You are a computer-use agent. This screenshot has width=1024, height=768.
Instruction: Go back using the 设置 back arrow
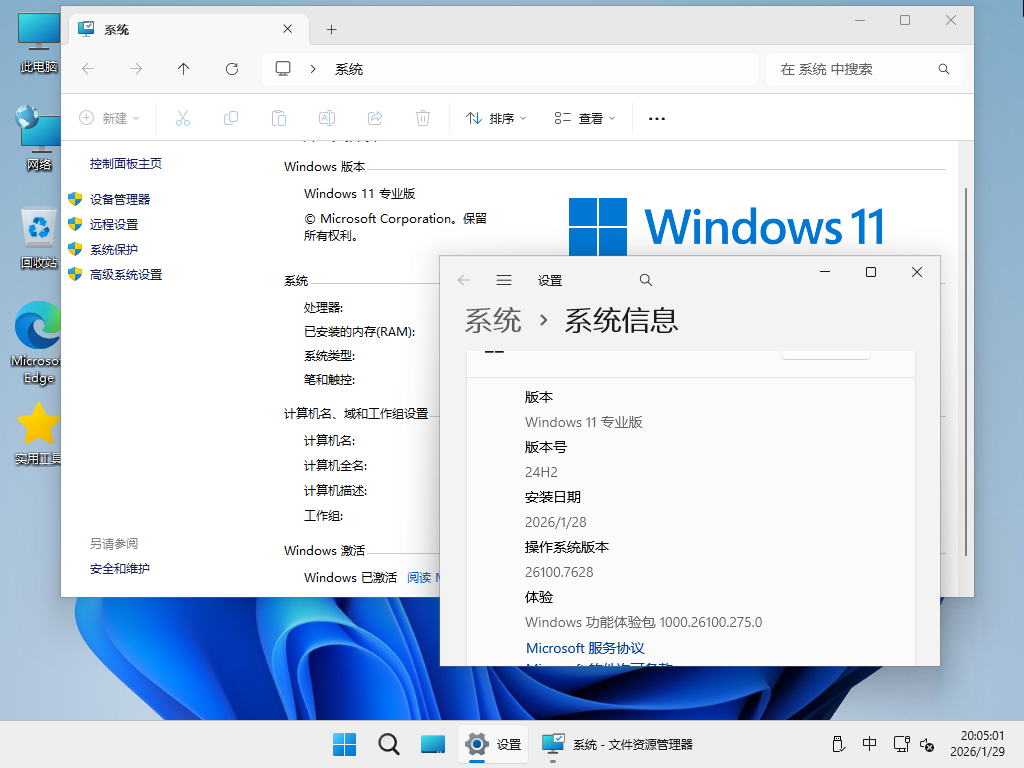(463, 280)
